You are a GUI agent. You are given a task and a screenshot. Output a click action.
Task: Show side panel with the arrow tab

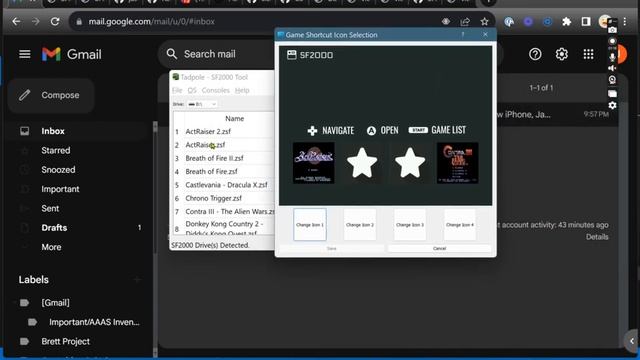click(632, 341)
